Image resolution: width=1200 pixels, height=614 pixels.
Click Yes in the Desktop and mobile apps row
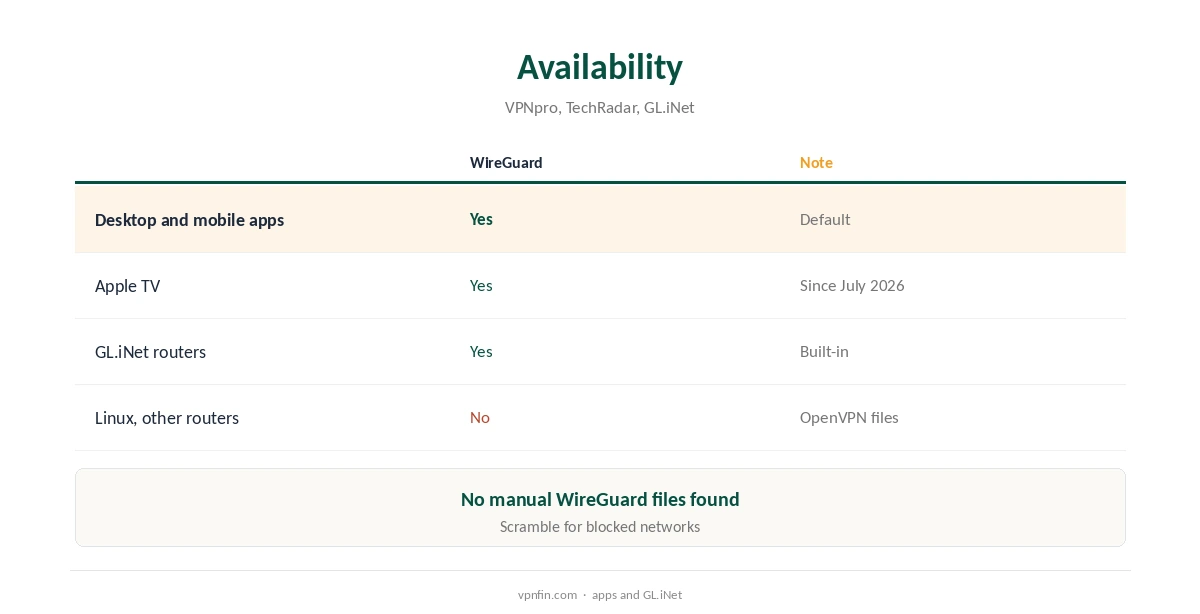[481, 219]
